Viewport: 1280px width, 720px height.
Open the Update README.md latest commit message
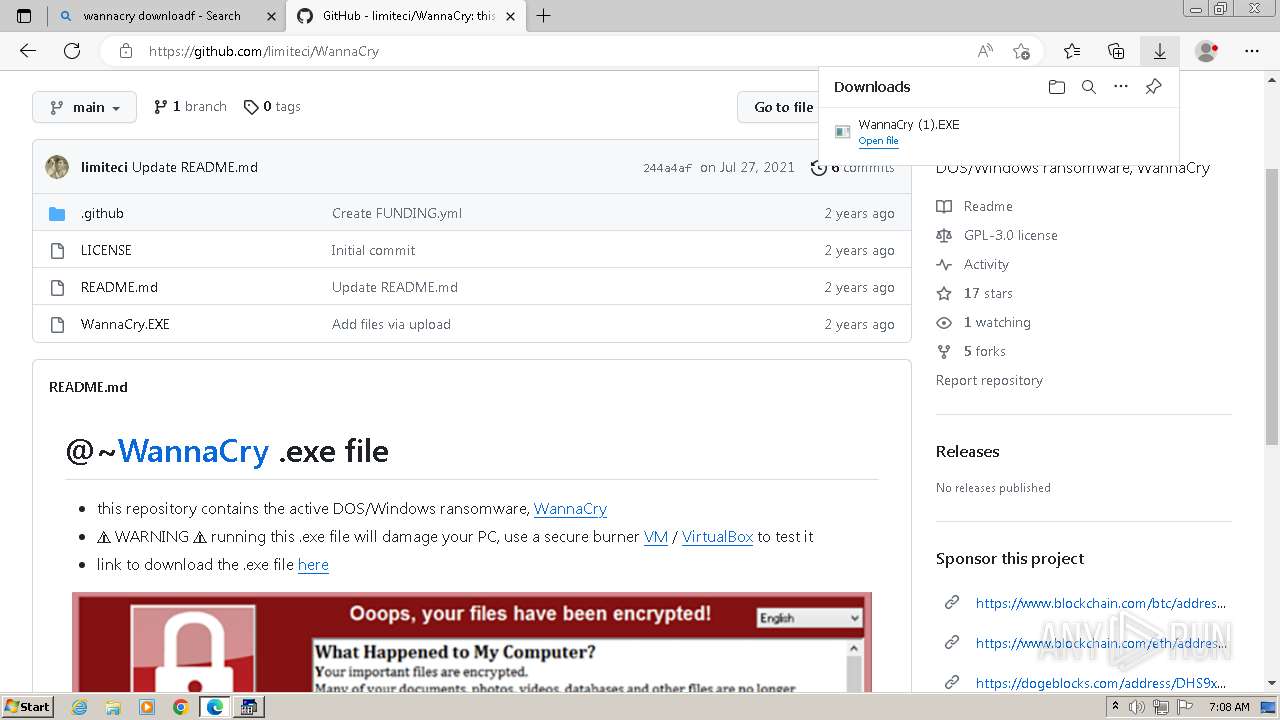(195, 167)
